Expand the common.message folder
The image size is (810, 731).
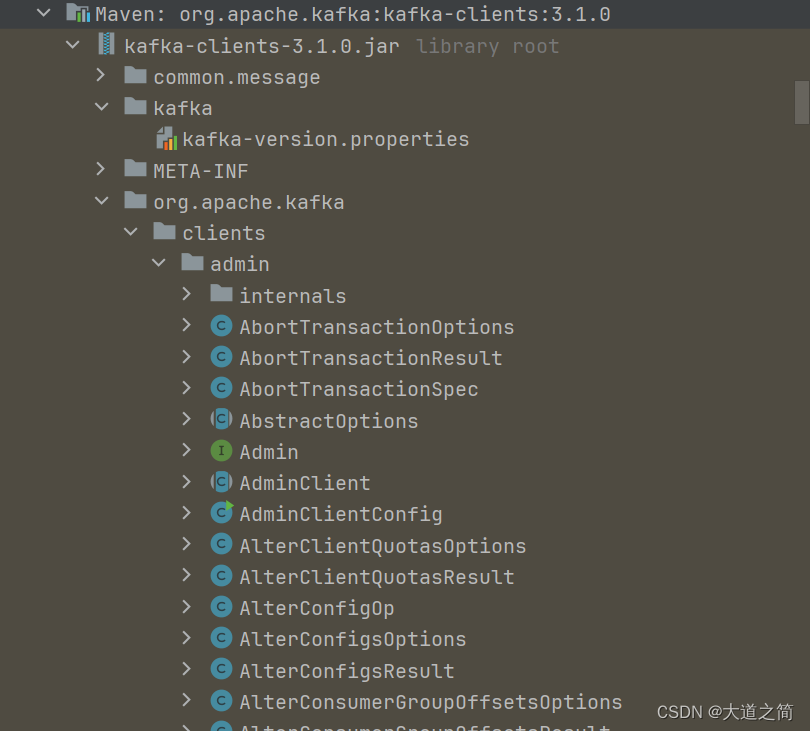click(101, 75)
